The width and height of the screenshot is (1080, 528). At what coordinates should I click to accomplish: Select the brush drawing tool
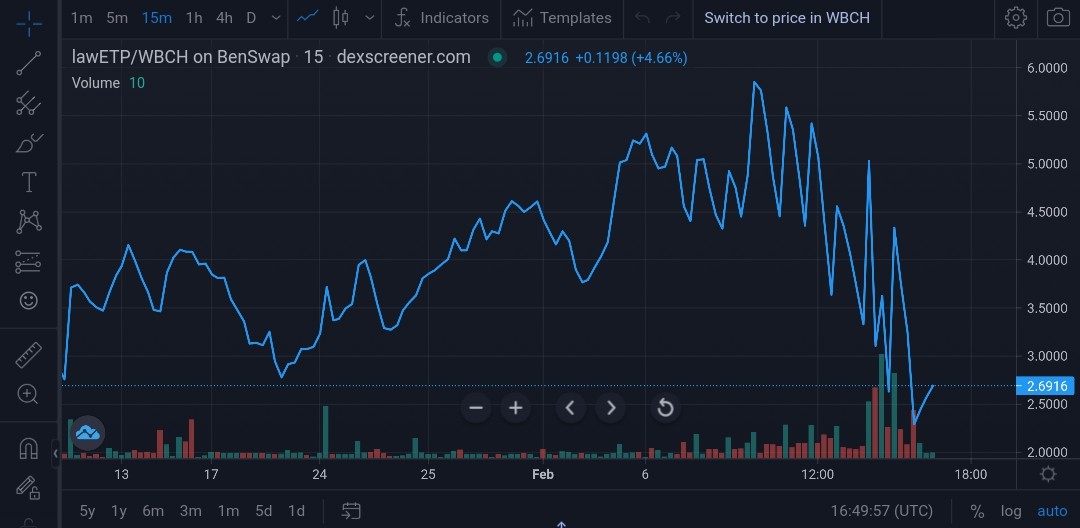click(x=28, y=143)
